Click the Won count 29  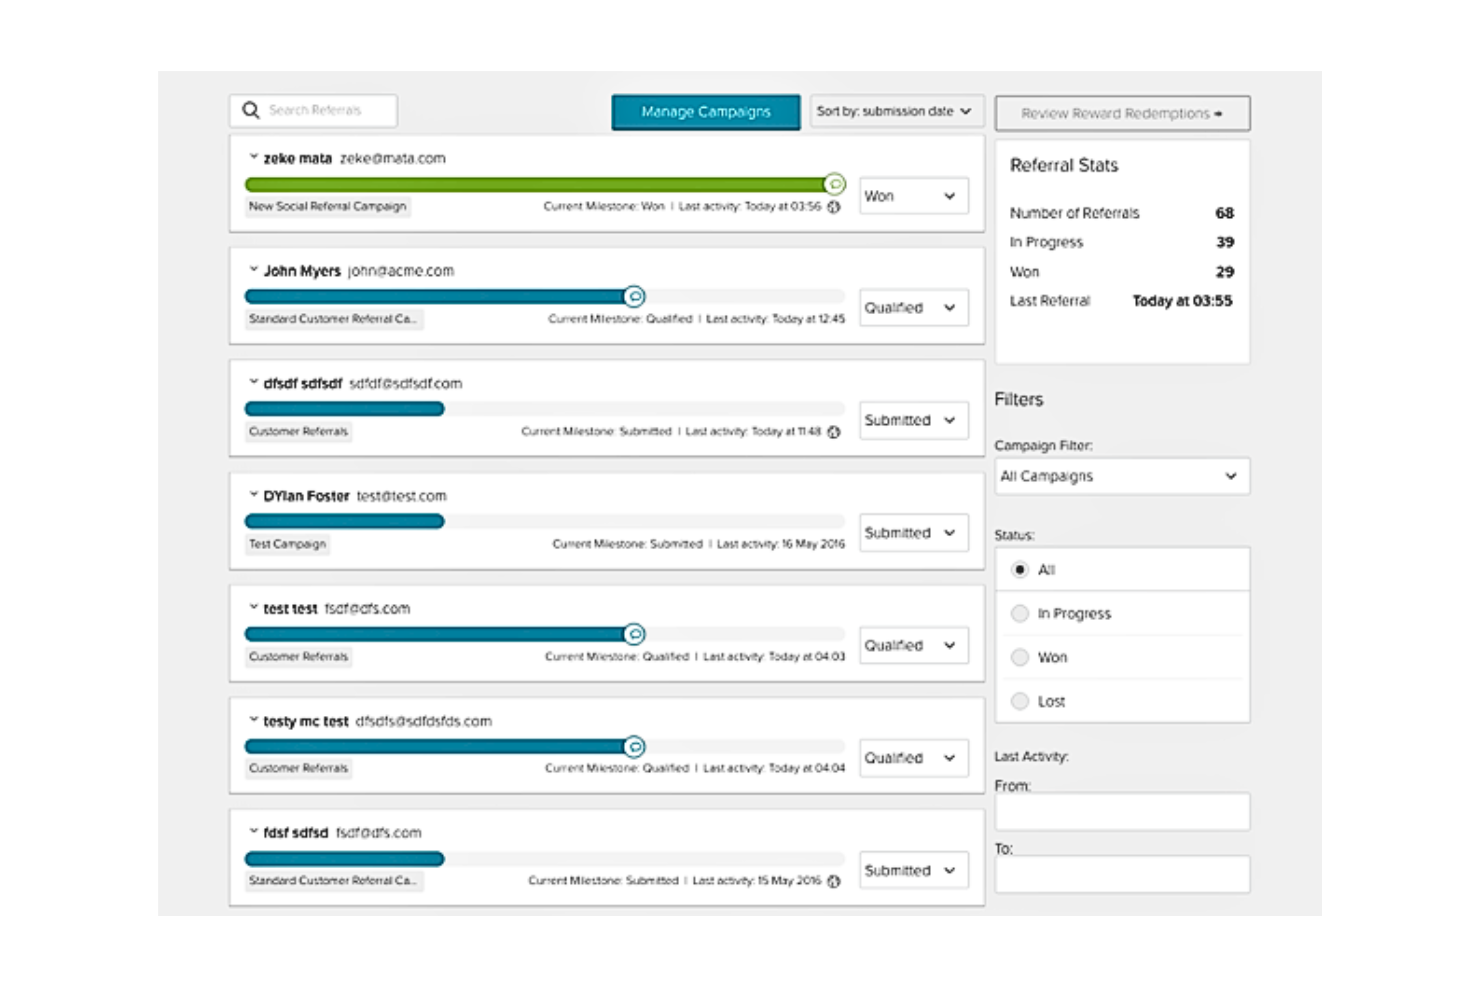(x=1225, y=272)
